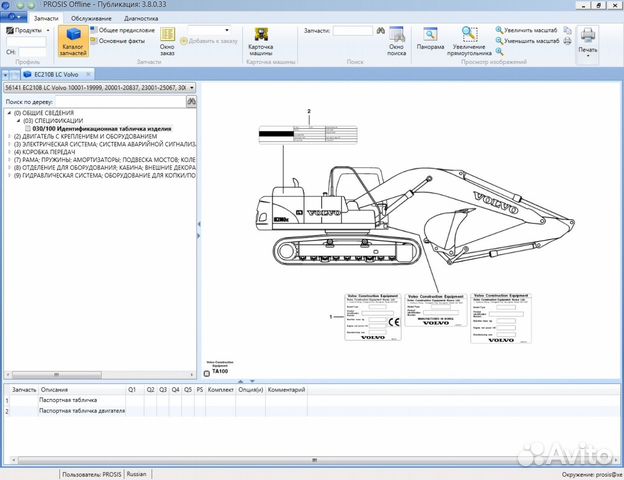
Task: Switch to the Обслуживание ribbon tab
Action: tap(91, 18)
